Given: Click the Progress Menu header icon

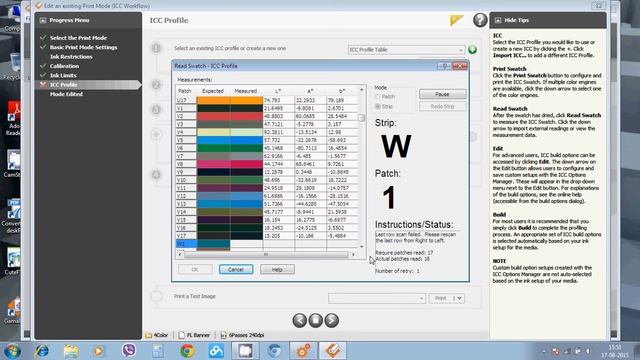Looking at the screenshot, I should pos(43,20).
